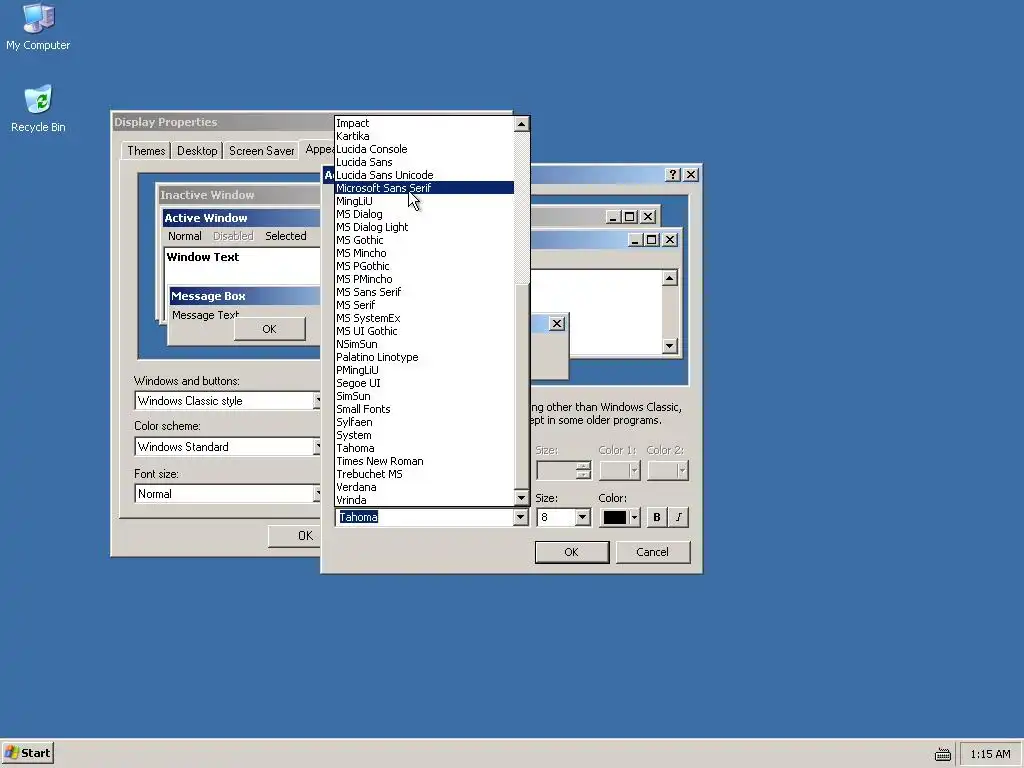Choose Times New Roman font
This screenshot has width=1024, height=768.
pyautogui.click(x=424, y=461)
